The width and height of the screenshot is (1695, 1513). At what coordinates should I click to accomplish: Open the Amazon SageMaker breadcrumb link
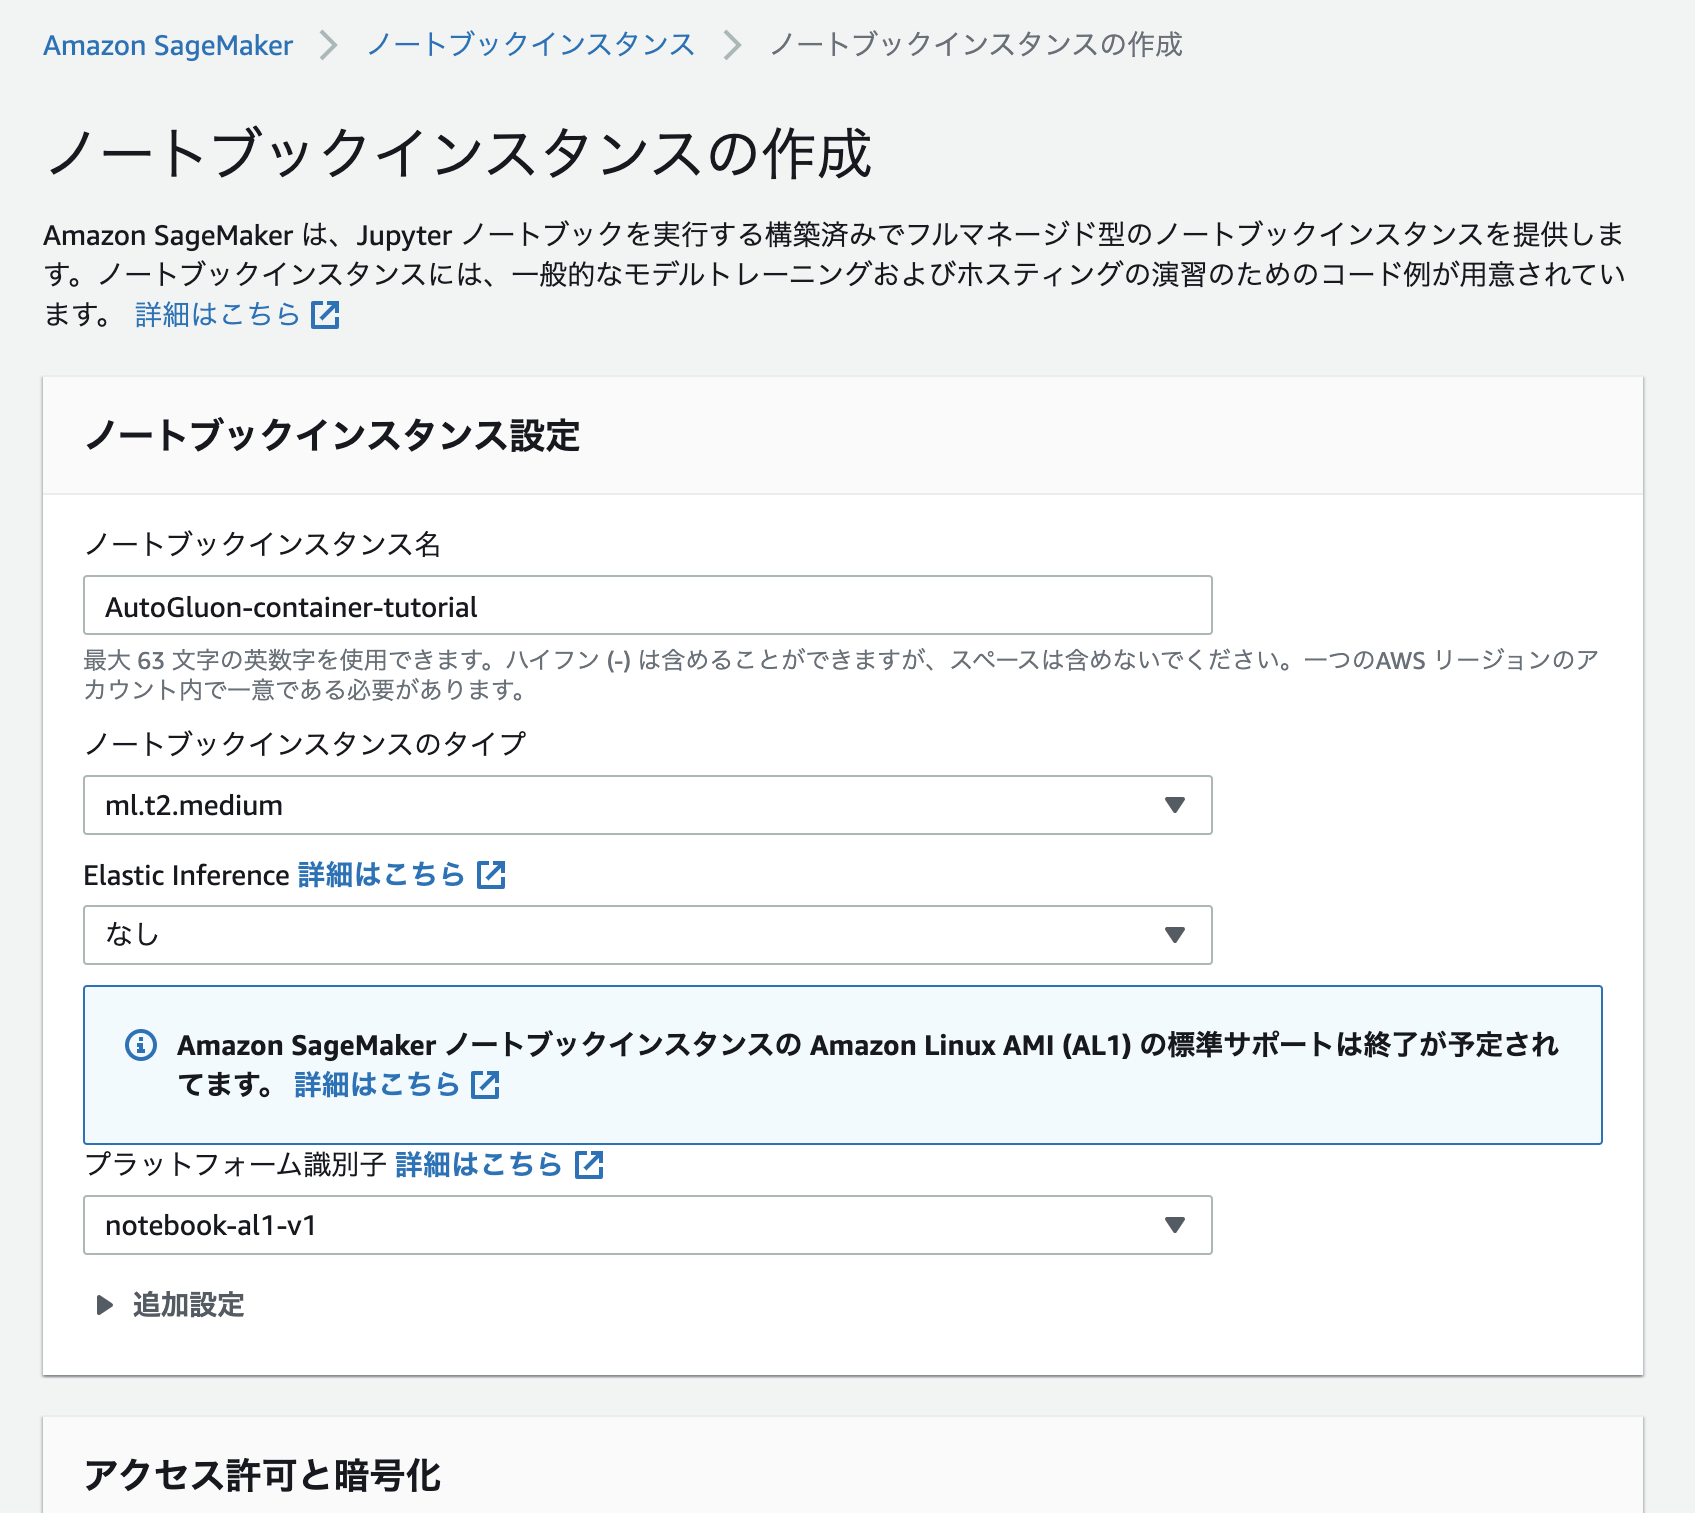click(x=168, y=45)
